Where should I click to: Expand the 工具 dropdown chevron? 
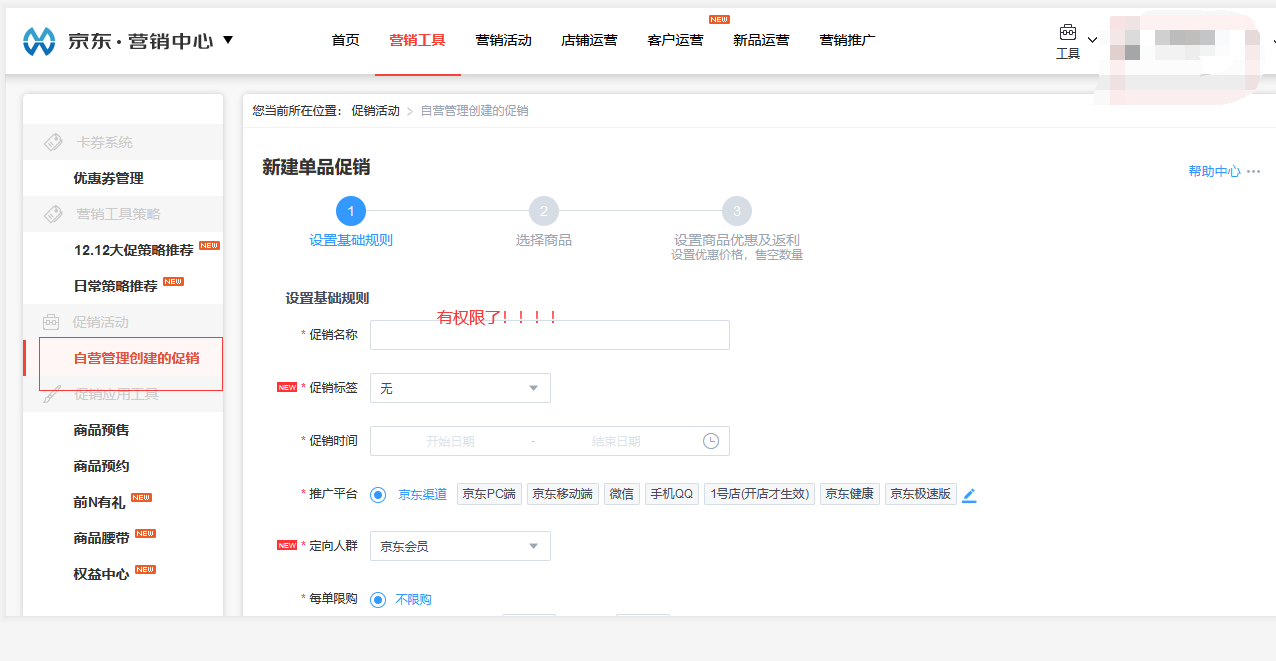(x=1092, y=40)
